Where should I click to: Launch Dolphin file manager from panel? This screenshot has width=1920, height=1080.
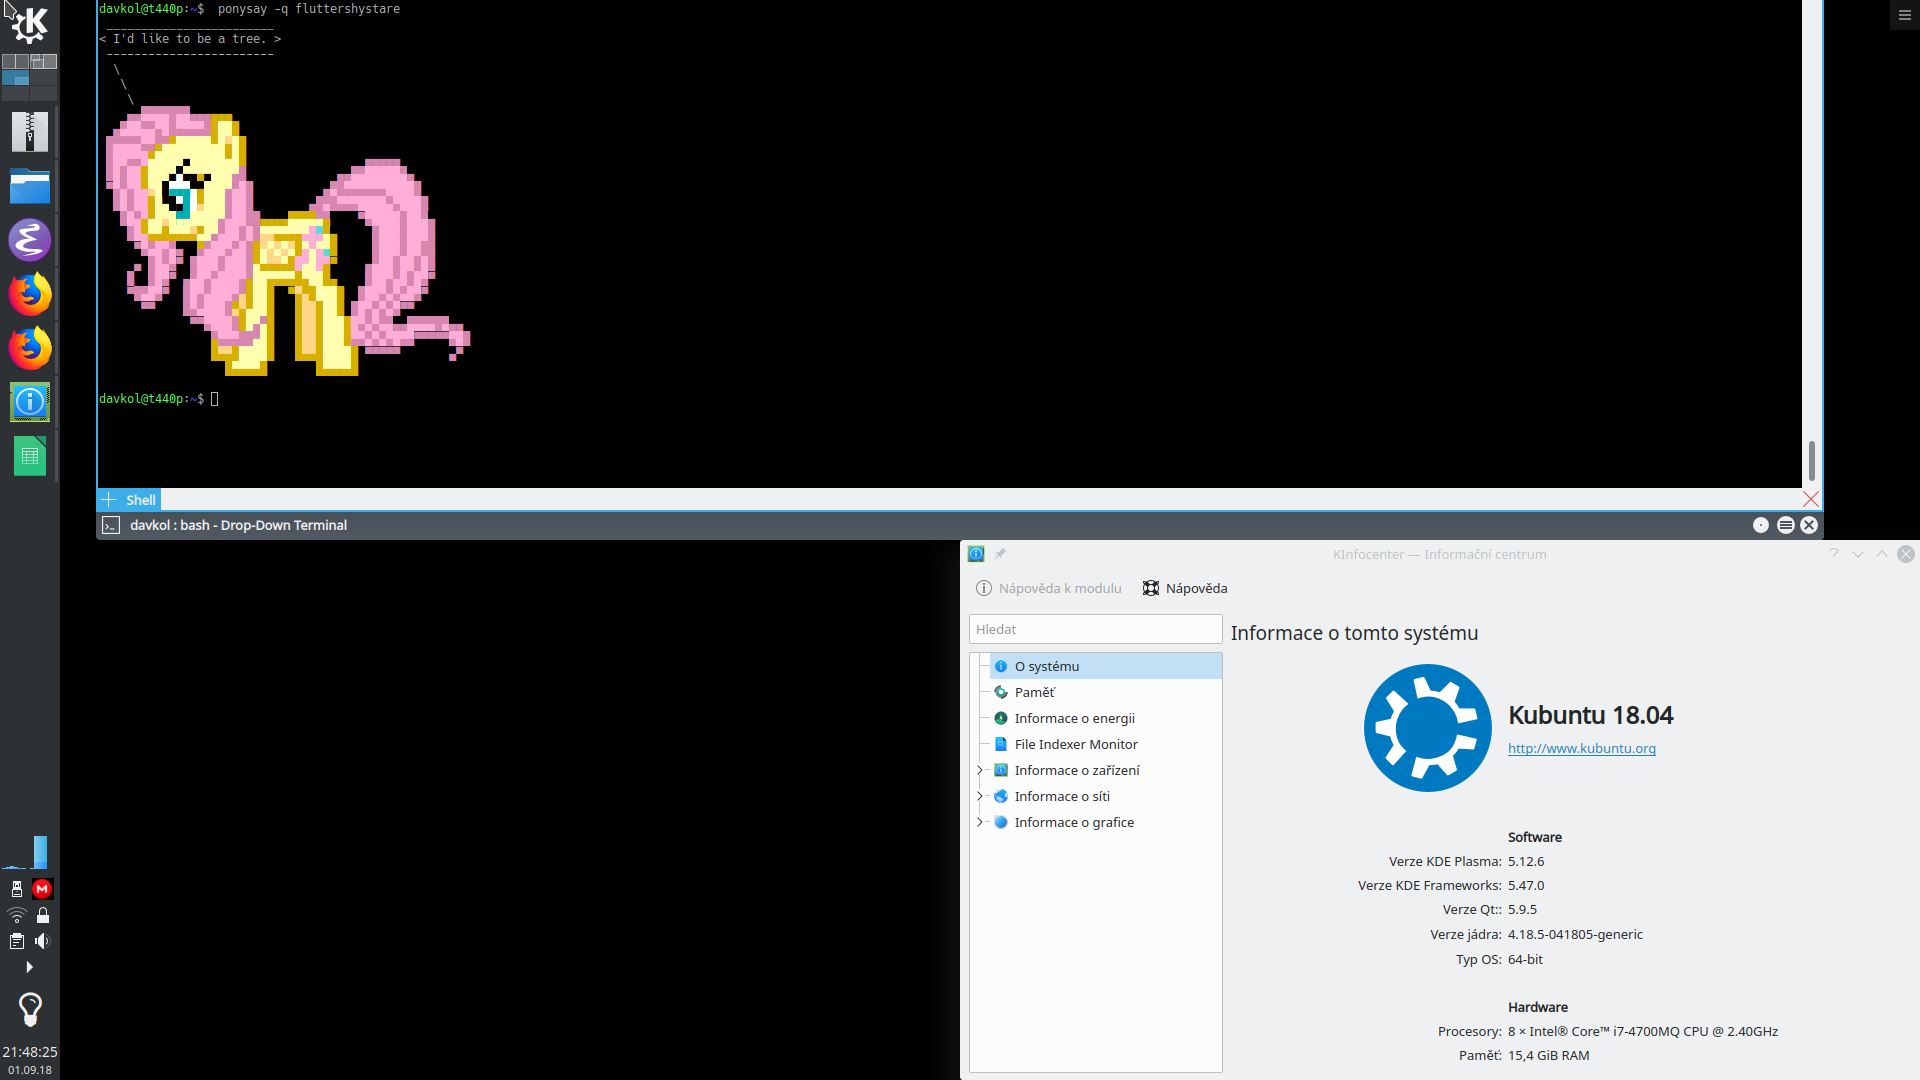30,186
